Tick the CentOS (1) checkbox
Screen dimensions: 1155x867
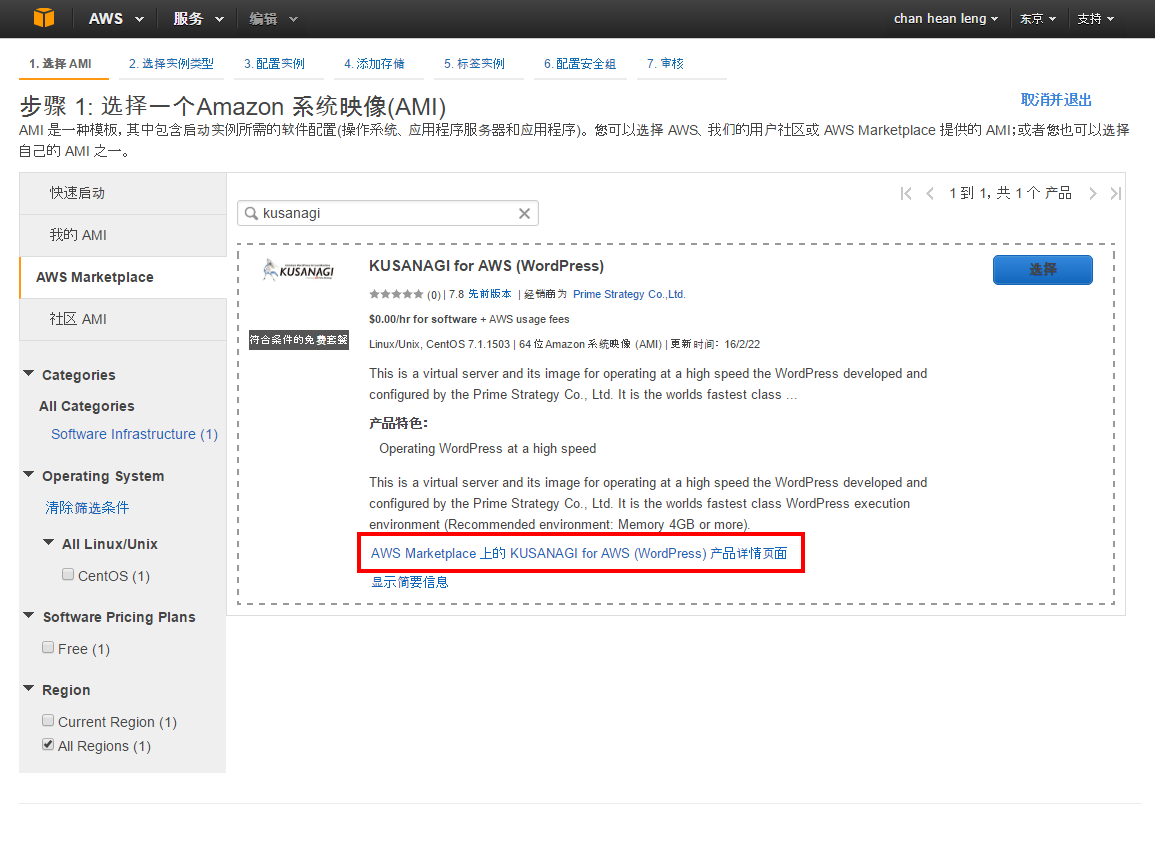pos(68,574)
